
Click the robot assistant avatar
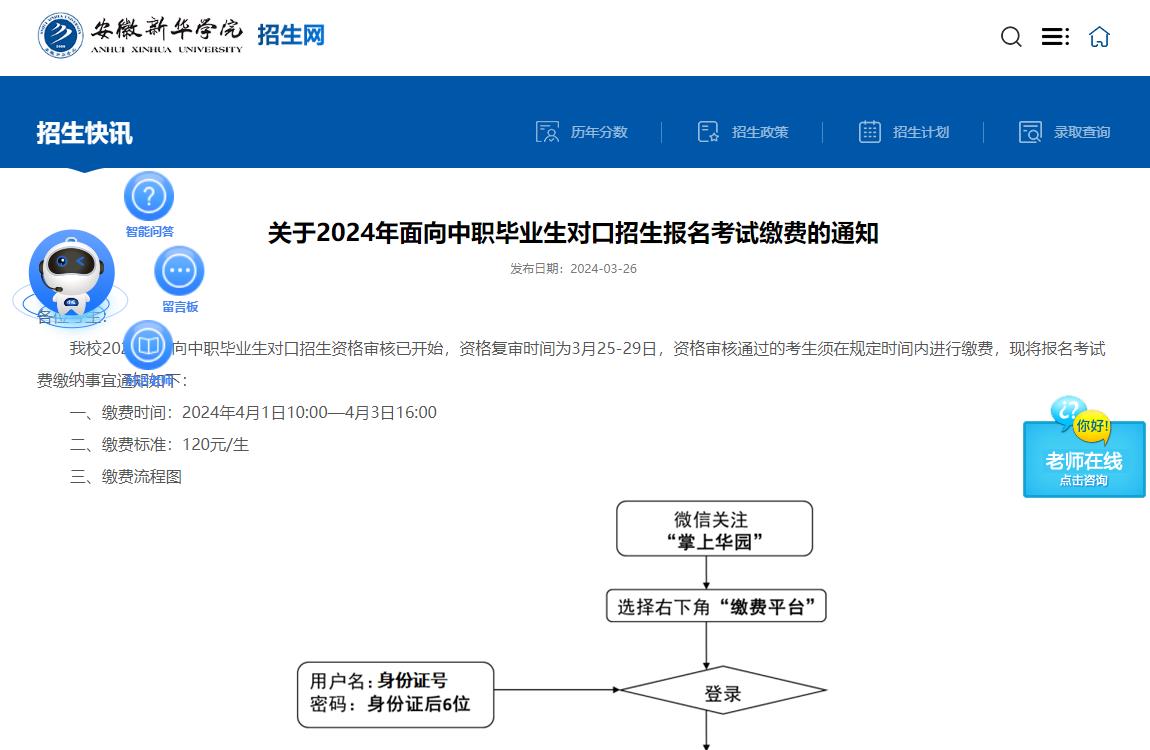coord(71,273)
